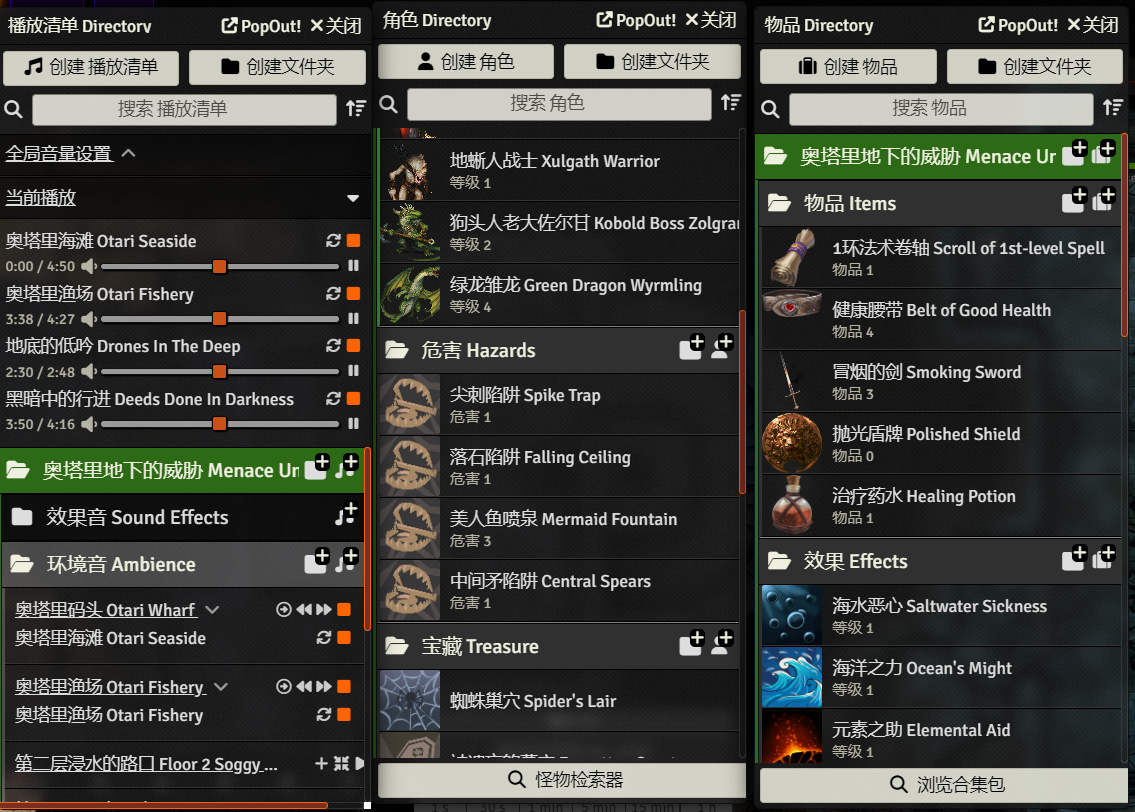The image size is (1135, 812).
Task: Create actor in Treasure folder
Action: click(722, 643)
